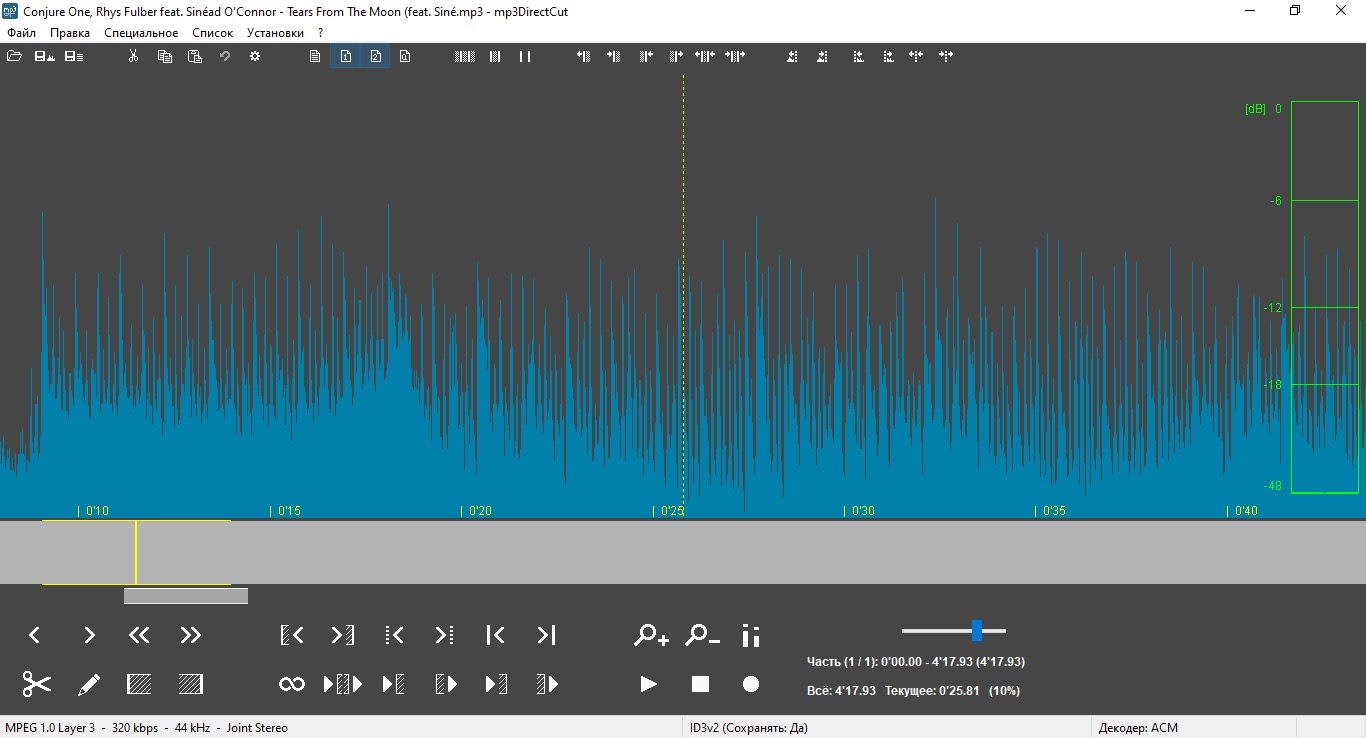This screenshot has width=1366, height=738.
Task: Open the Специальное menu
Action: 141,32
